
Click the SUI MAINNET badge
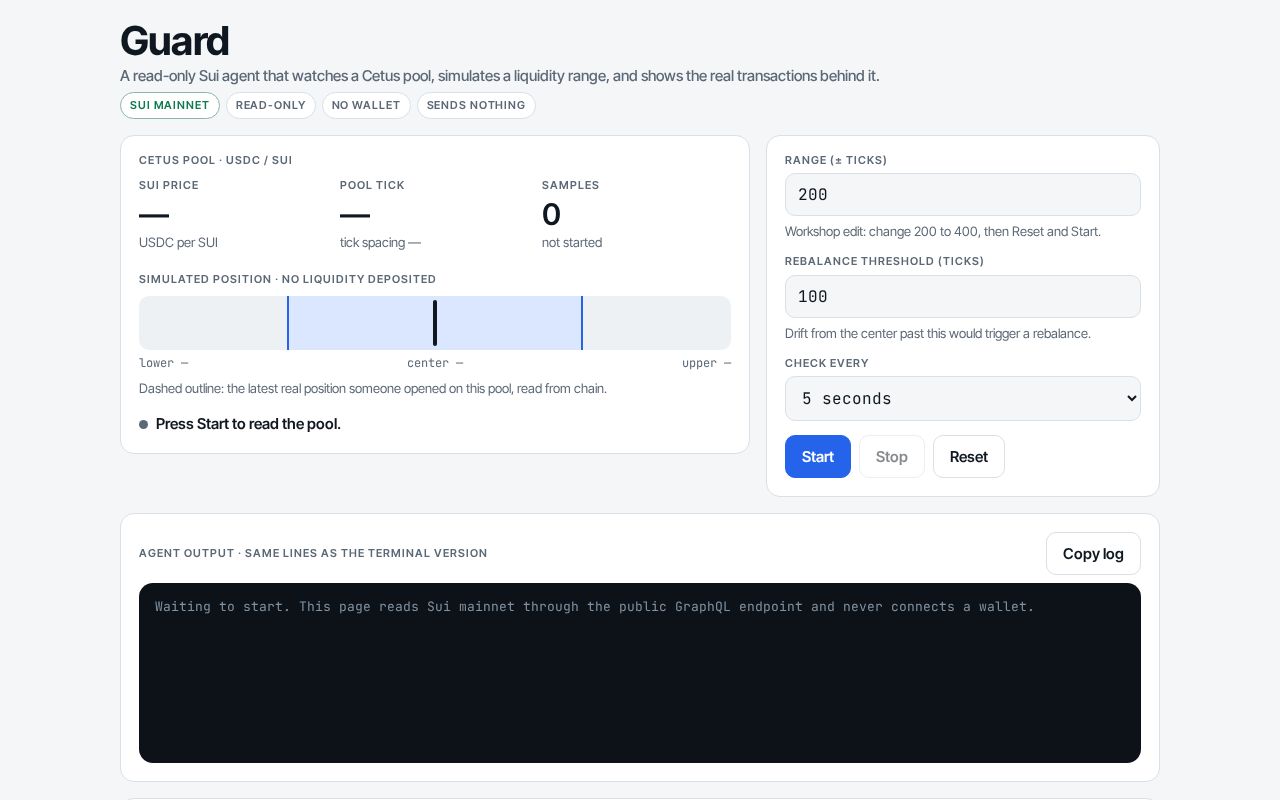(x=170, y=105)
